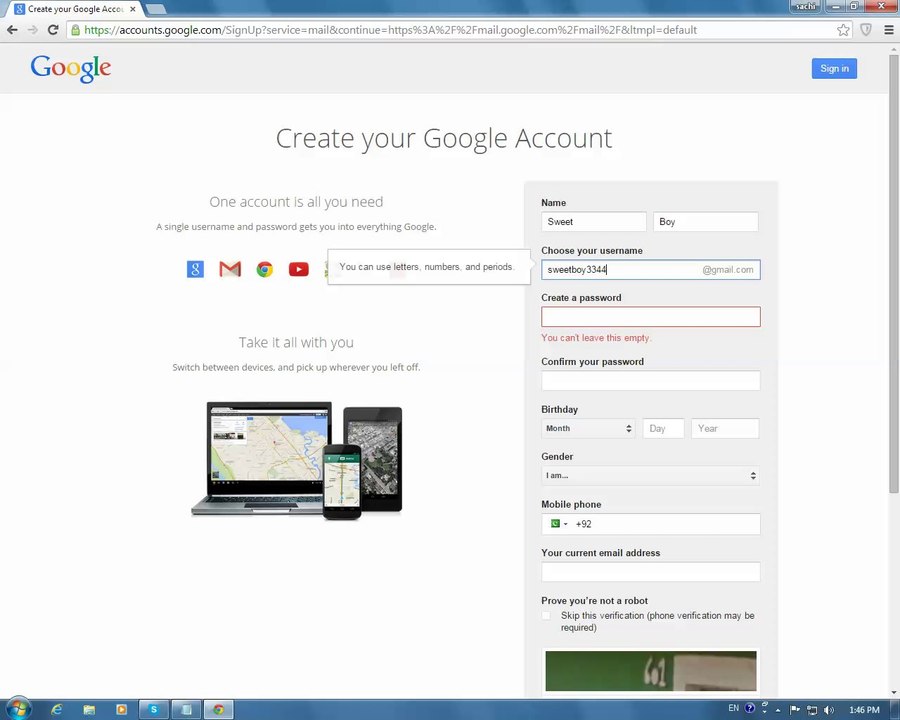Click the username field with sweetboy3344
The width and height of the screenshot is (900, 720).
(650, 270)
